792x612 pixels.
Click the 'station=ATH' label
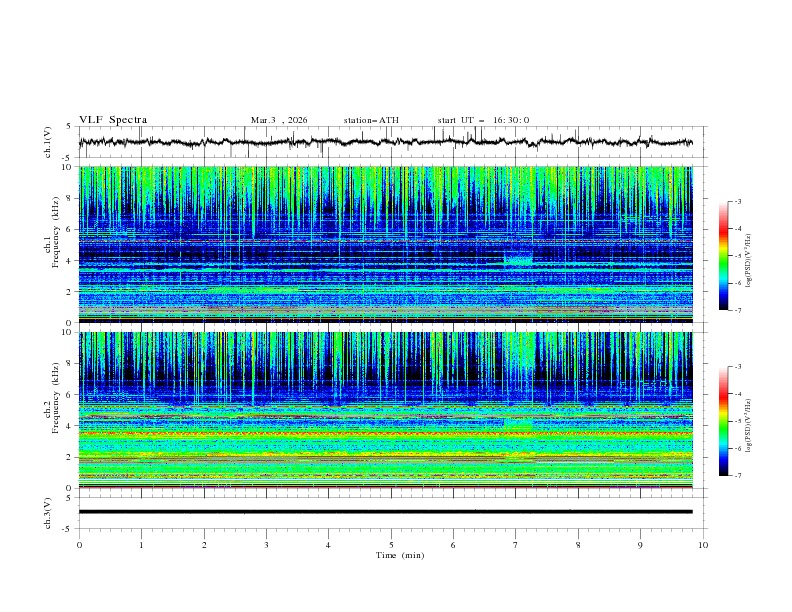click(371, 120)
